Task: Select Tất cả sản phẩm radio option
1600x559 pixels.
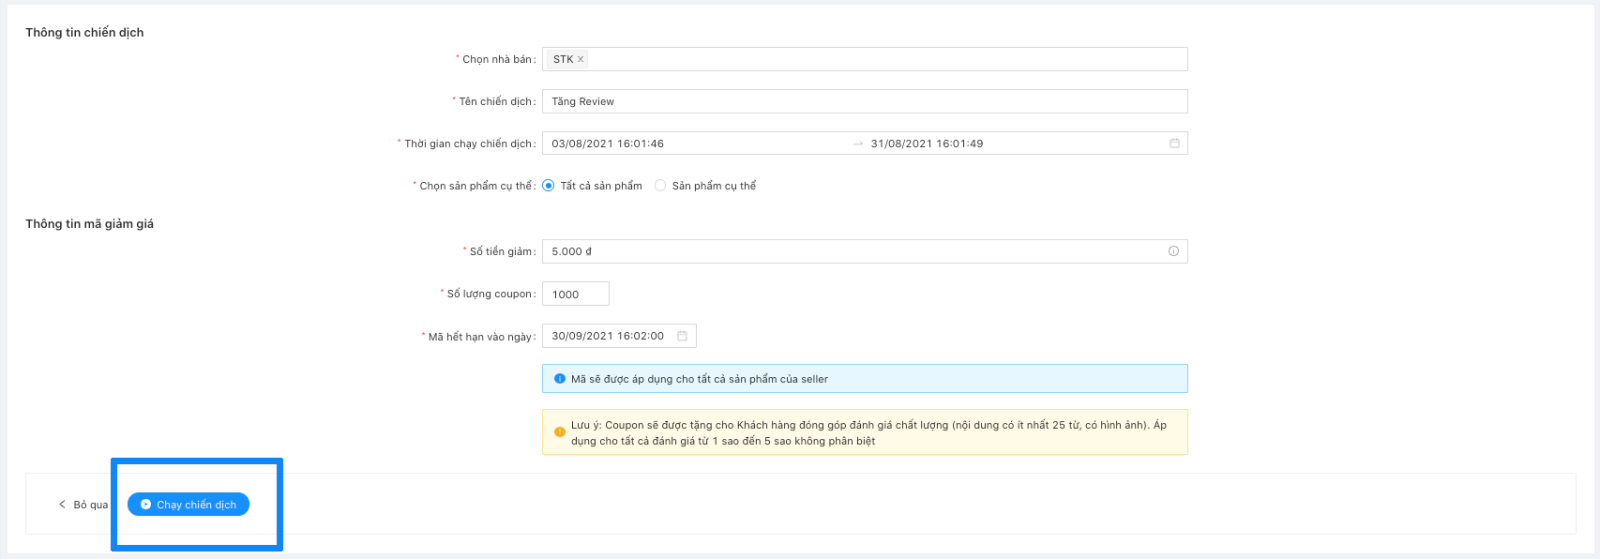Action: tap(549, 185)
